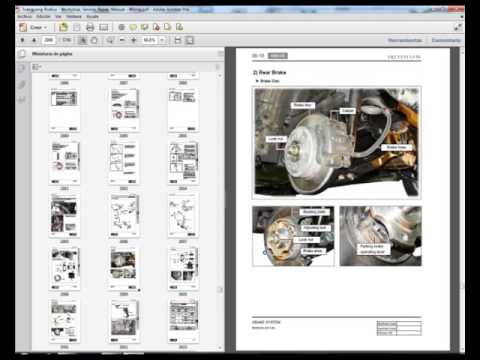Open the Herramientas pane
Viewport: 480px width, 360px height.
(405, 40)
